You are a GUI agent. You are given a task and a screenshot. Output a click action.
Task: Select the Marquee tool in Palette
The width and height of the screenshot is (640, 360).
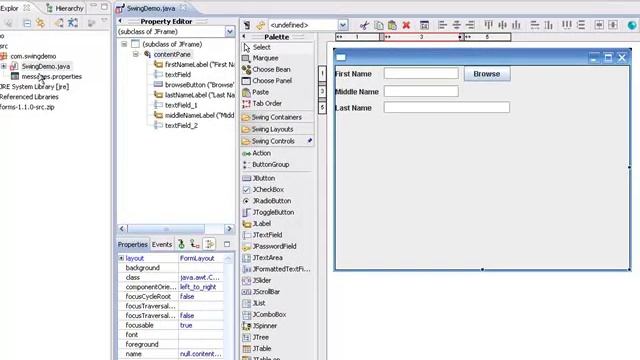(260, 58)
